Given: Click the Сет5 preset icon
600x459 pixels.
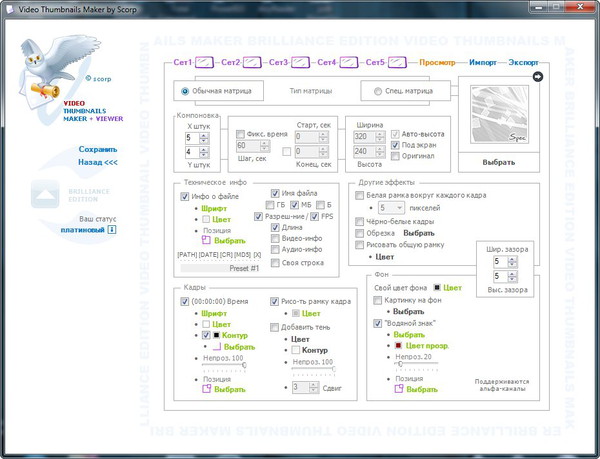Looking at the screenshot, I should [397, 62].
